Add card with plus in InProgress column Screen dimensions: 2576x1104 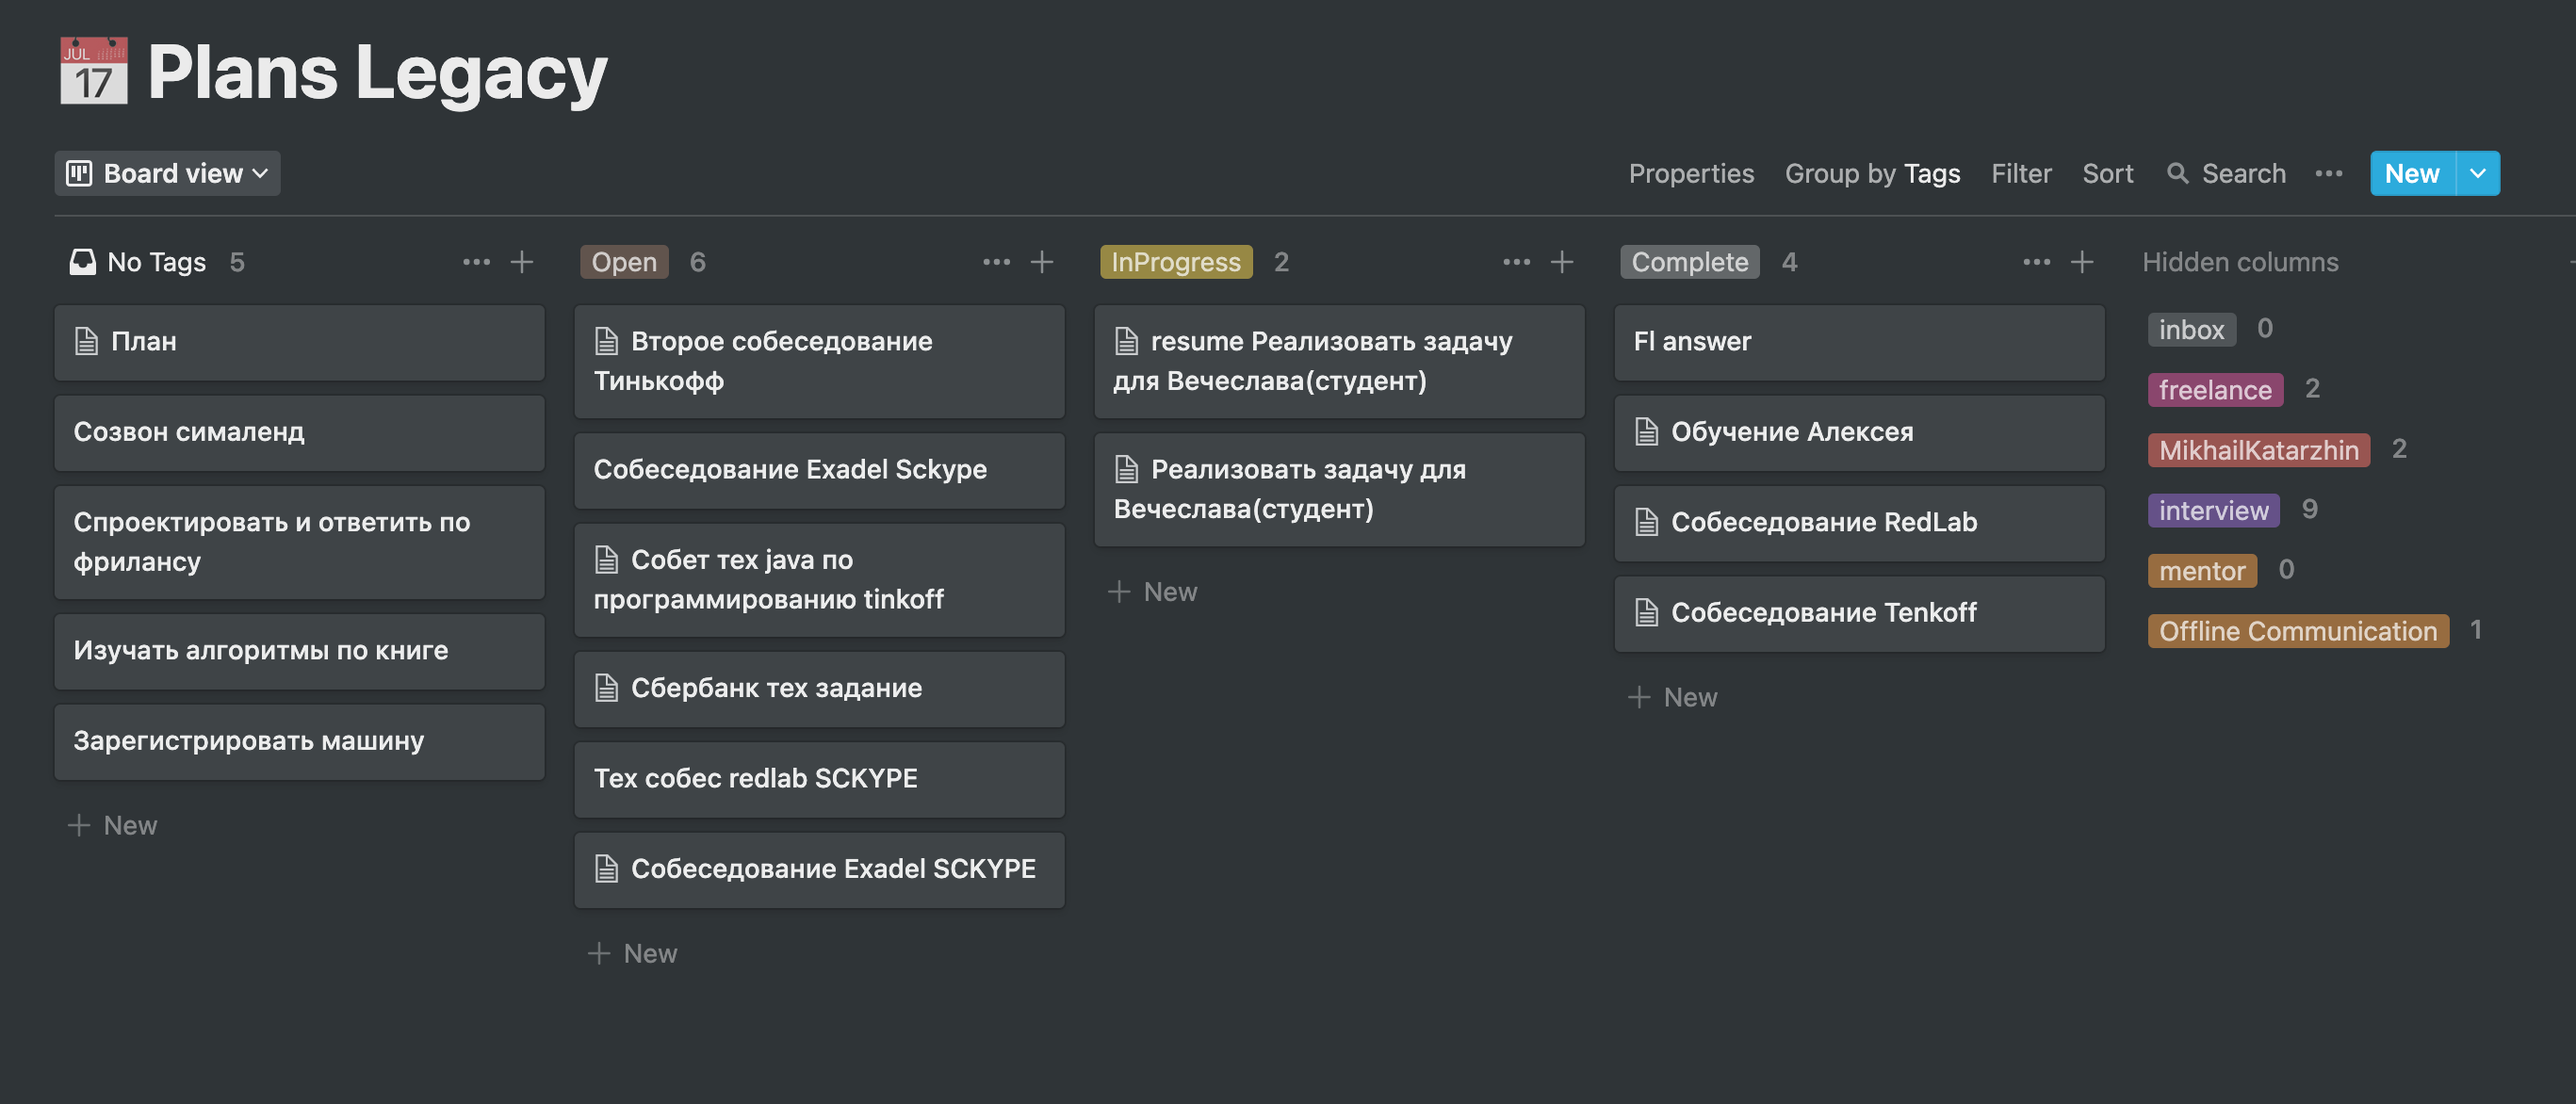[1562, 262]
